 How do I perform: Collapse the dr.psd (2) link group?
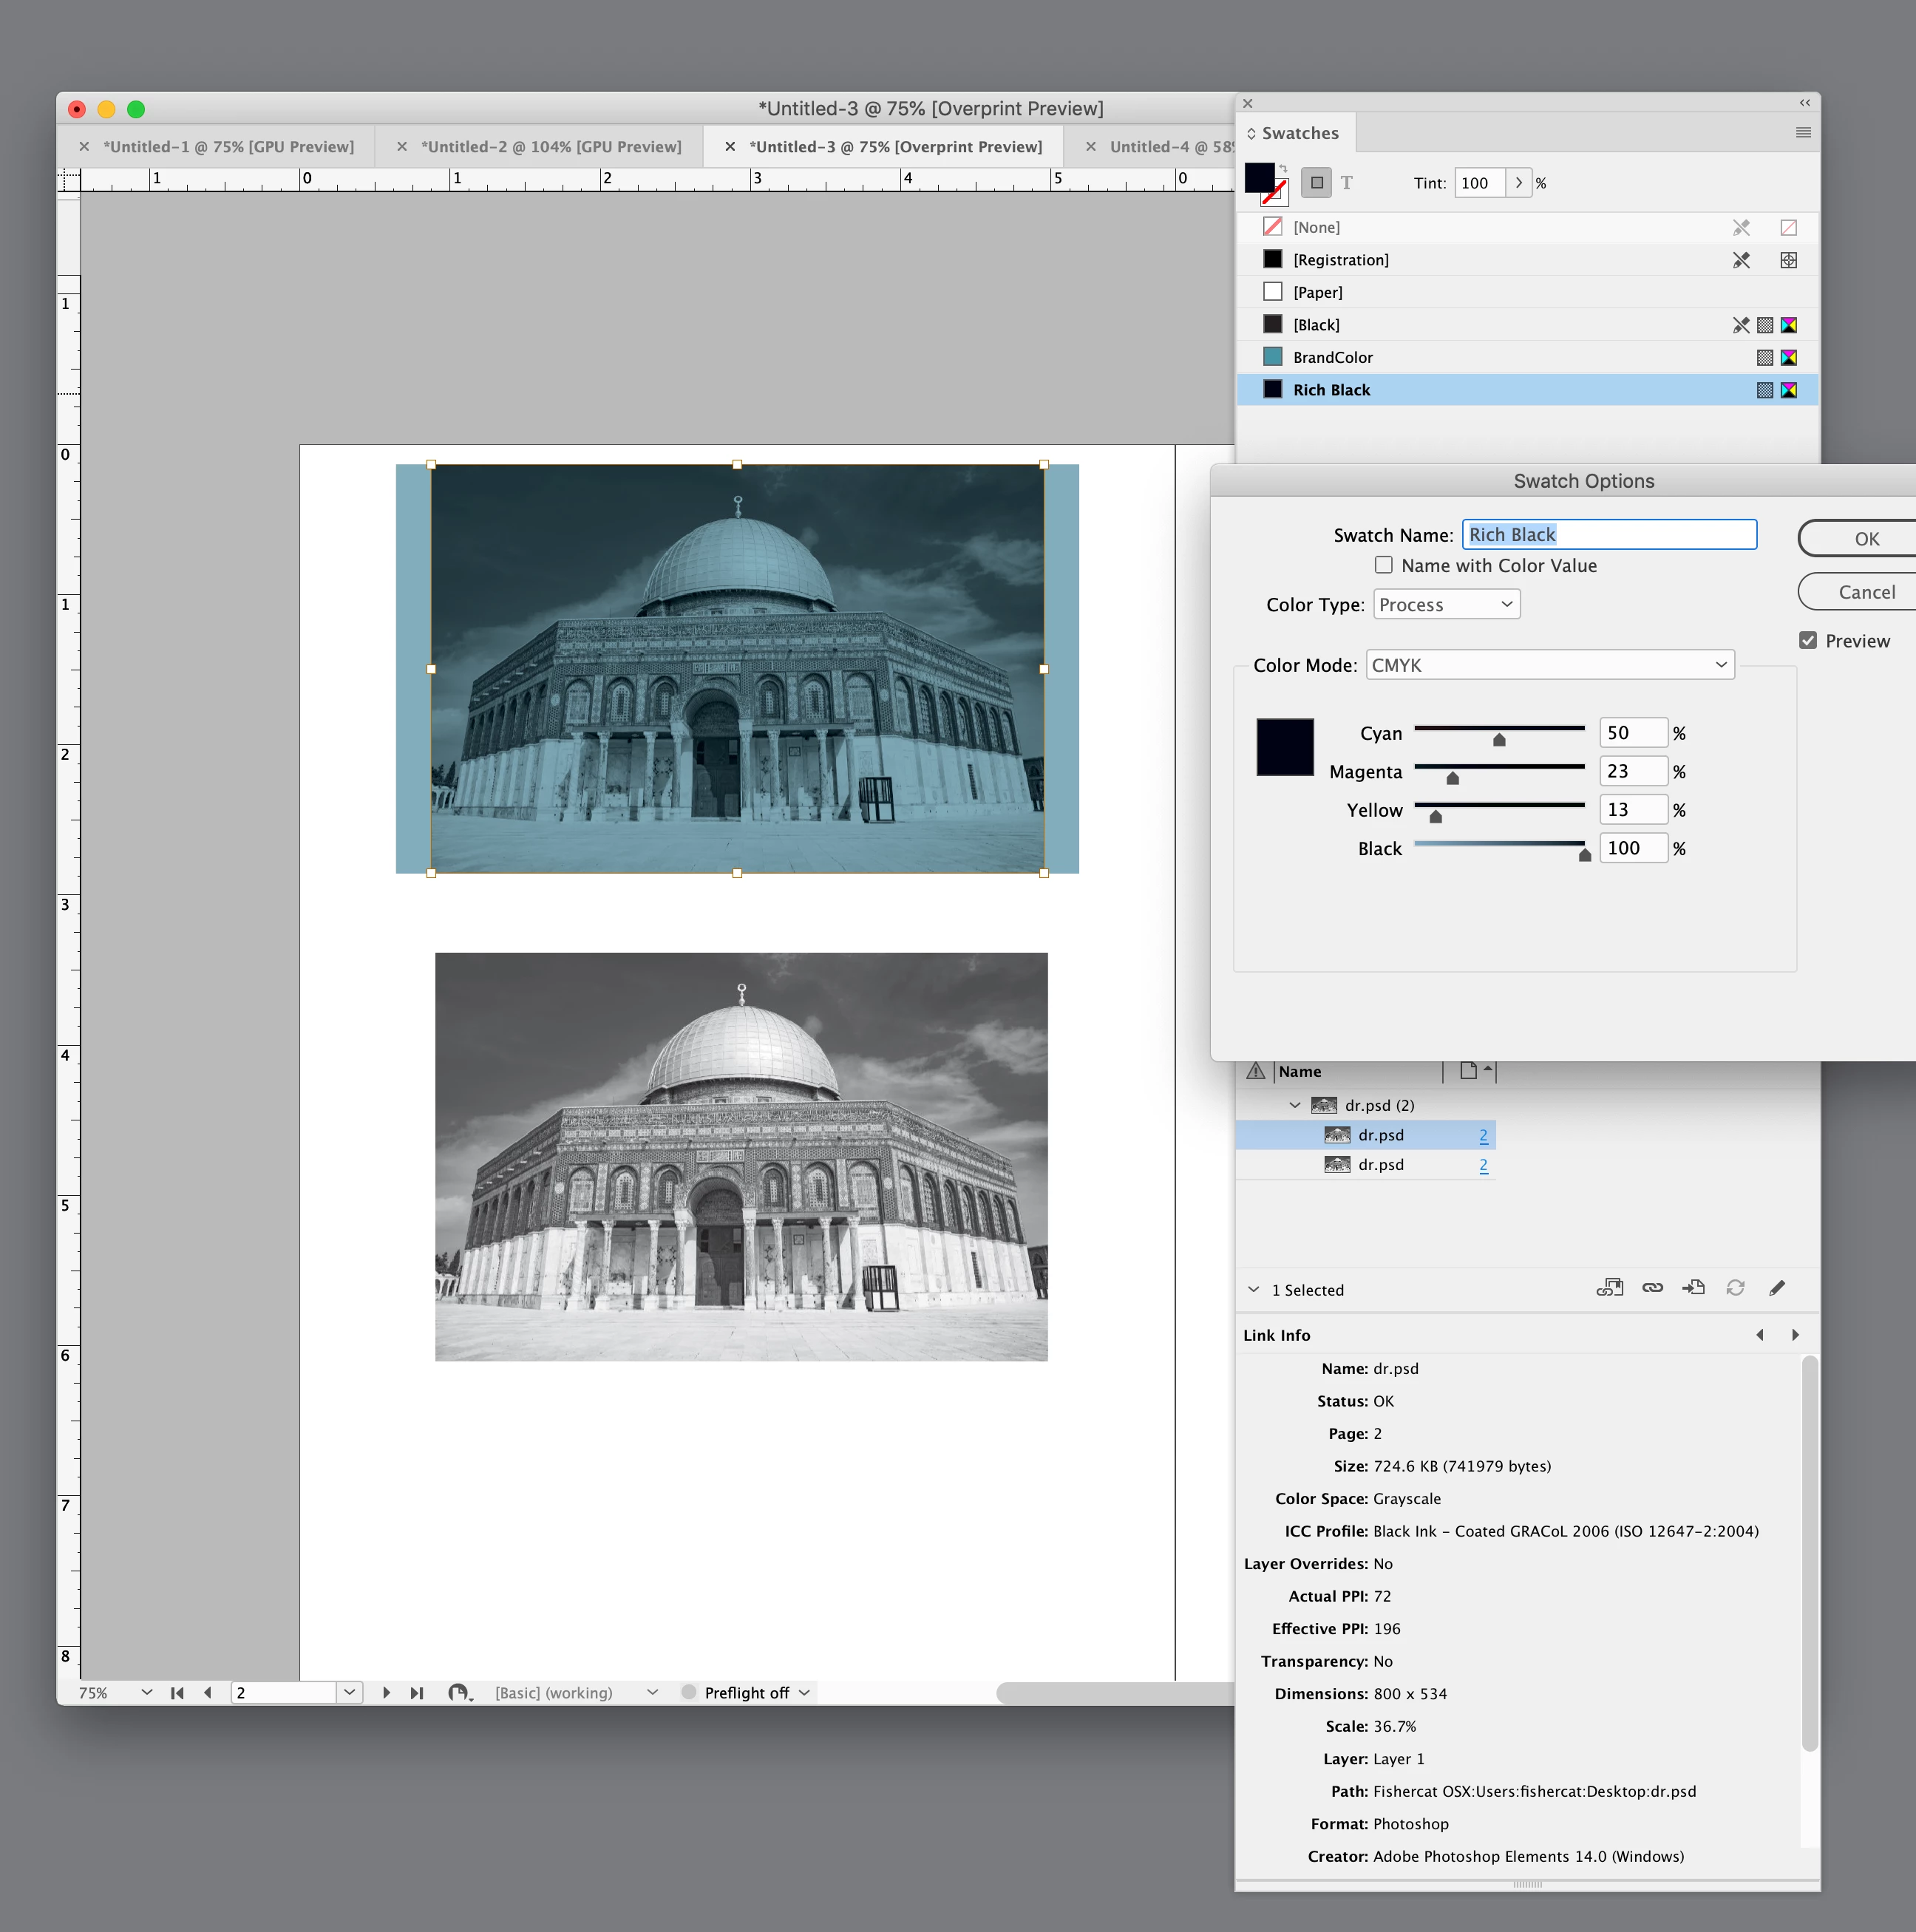pyautogui.click(x=1295, y=1105)
